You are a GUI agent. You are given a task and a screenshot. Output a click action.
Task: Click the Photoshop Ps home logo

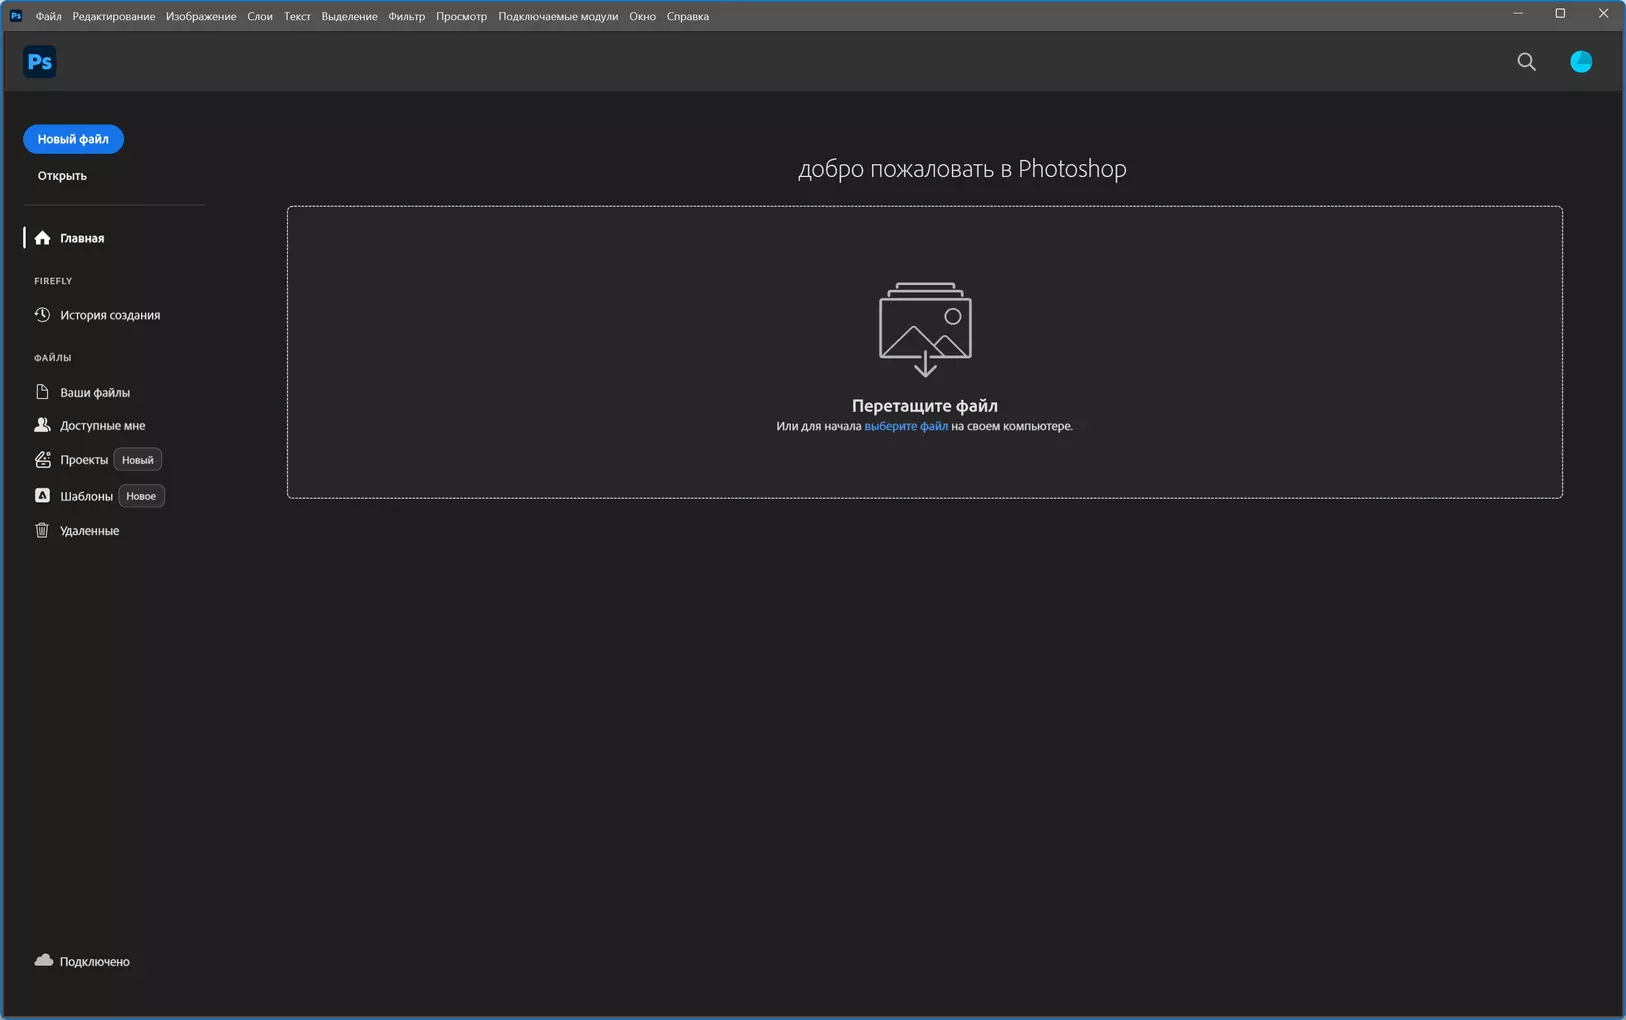tap(40, 62)
